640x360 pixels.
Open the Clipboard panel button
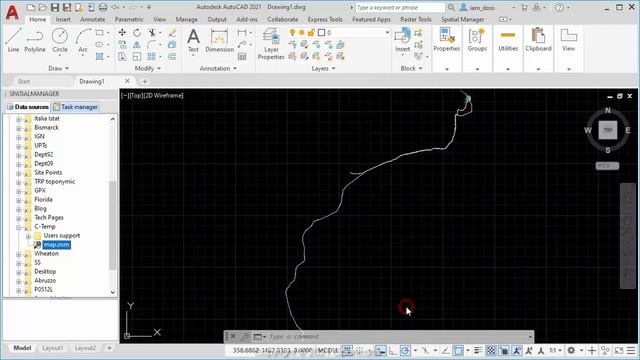coord(538,41)
